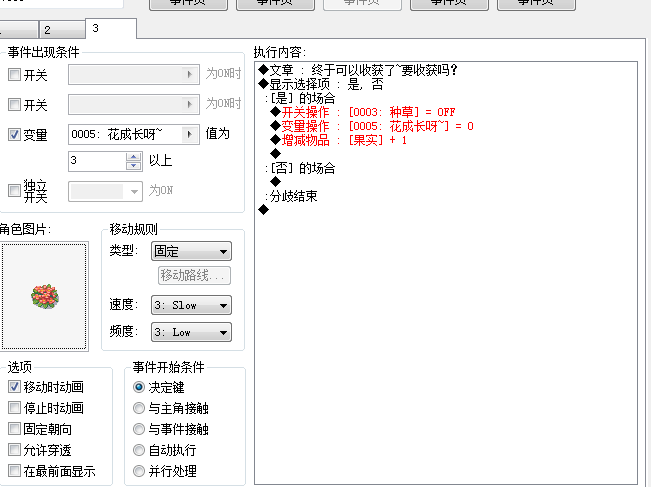Increase the variable value with up arrow
Viewport: 651px width, 487px height.
tap(134, 157)
